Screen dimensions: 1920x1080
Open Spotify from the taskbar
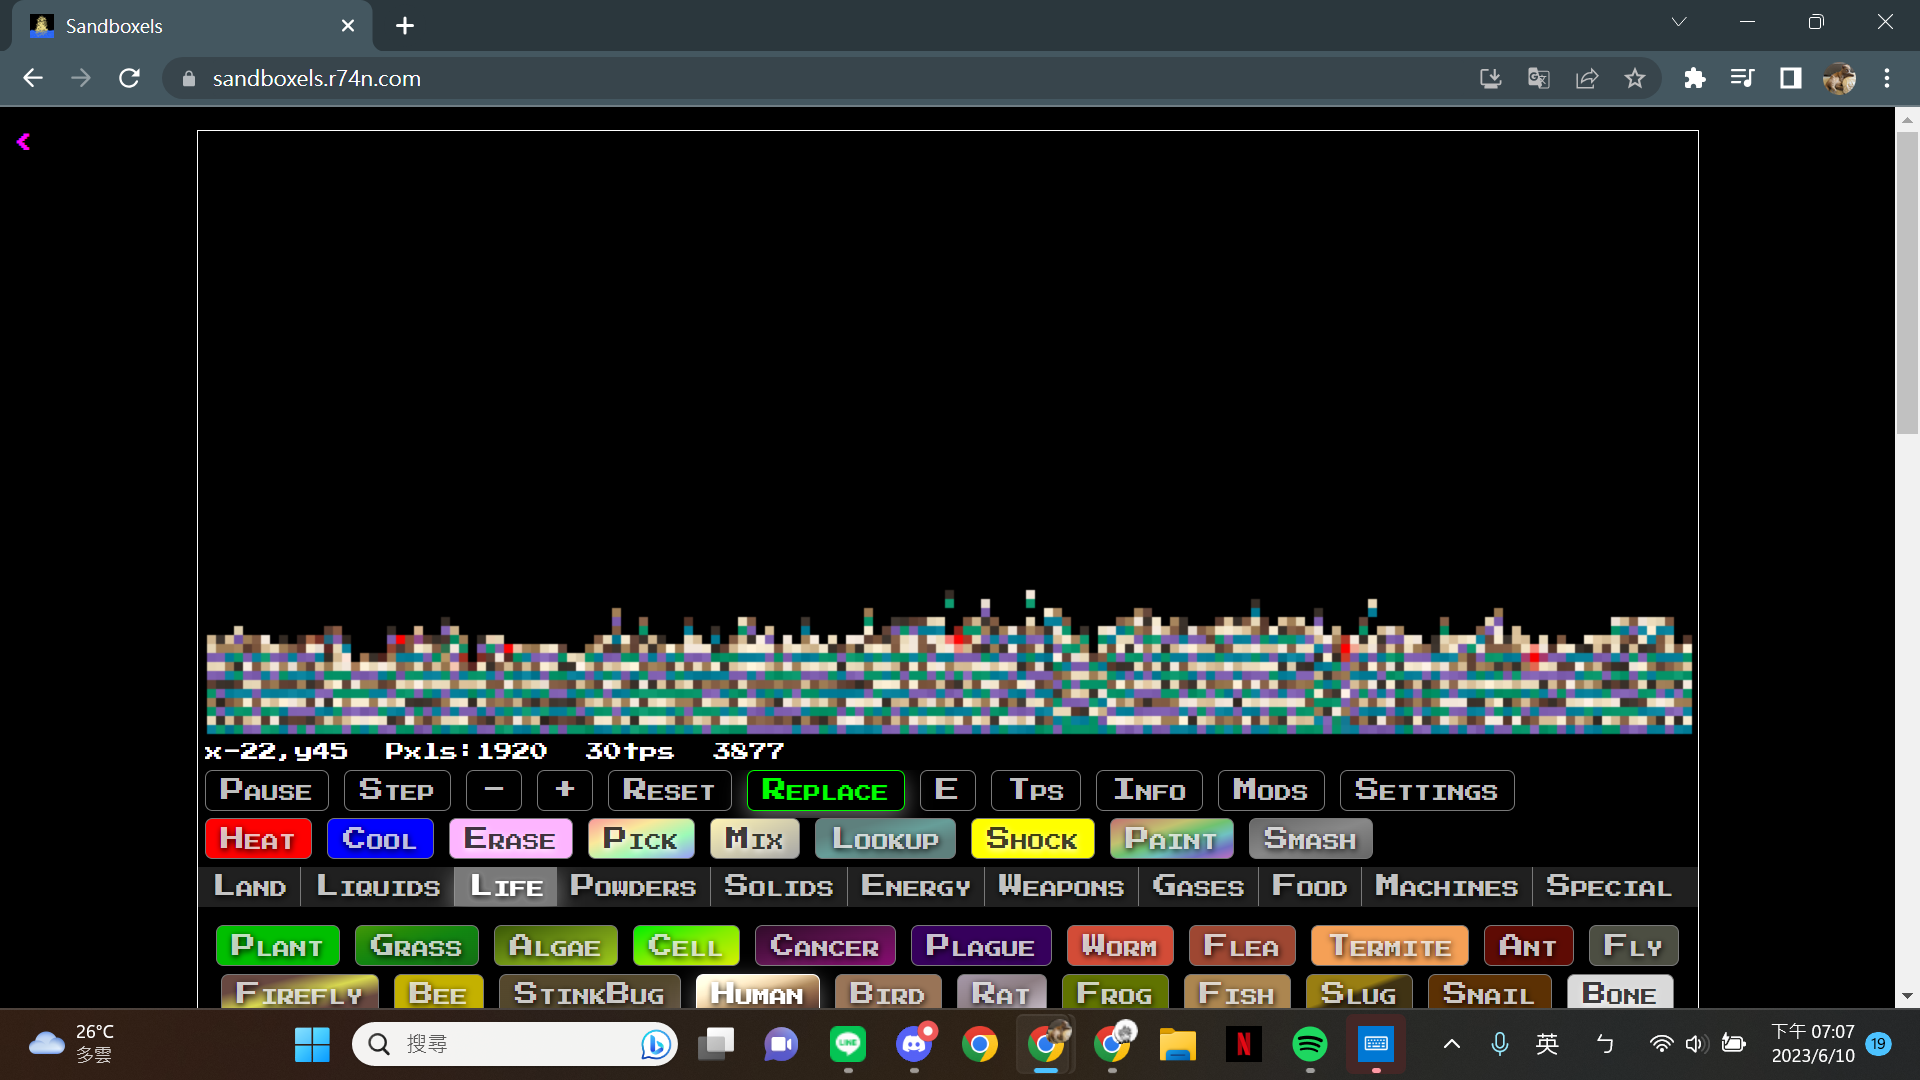click(x=1310, y=1044)
